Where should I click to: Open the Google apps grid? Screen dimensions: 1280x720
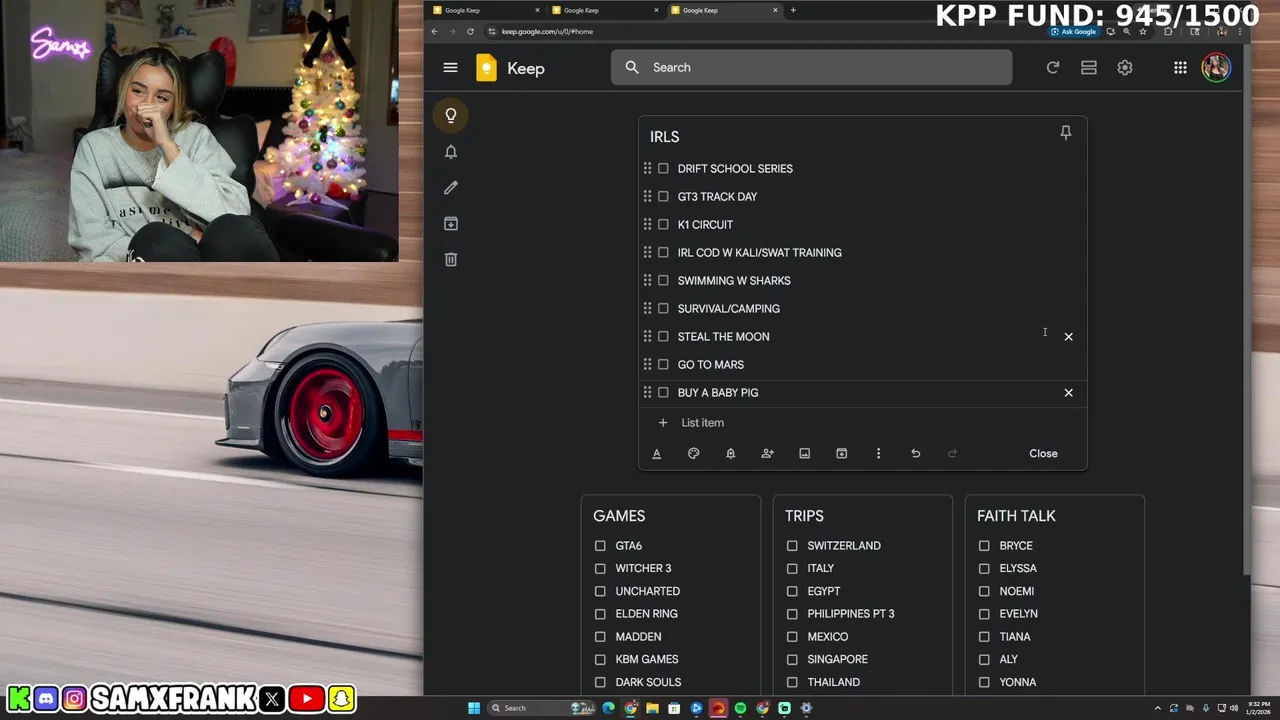point(1180,67)
